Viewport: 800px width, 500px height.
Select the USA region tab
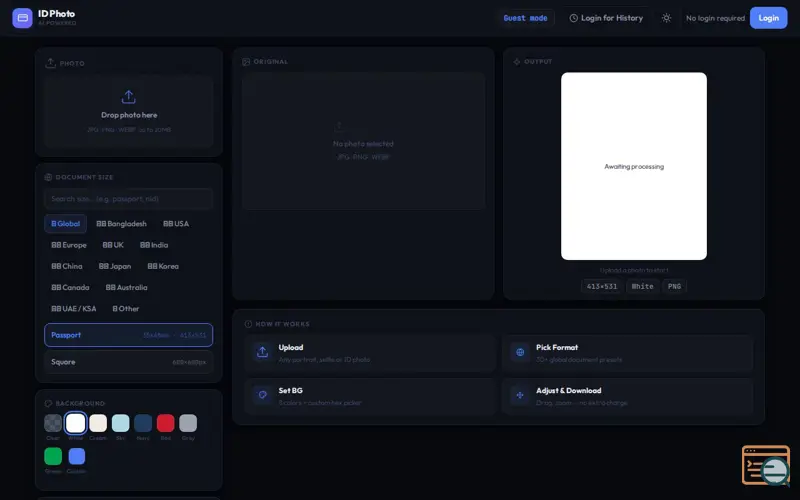(176, 223)
